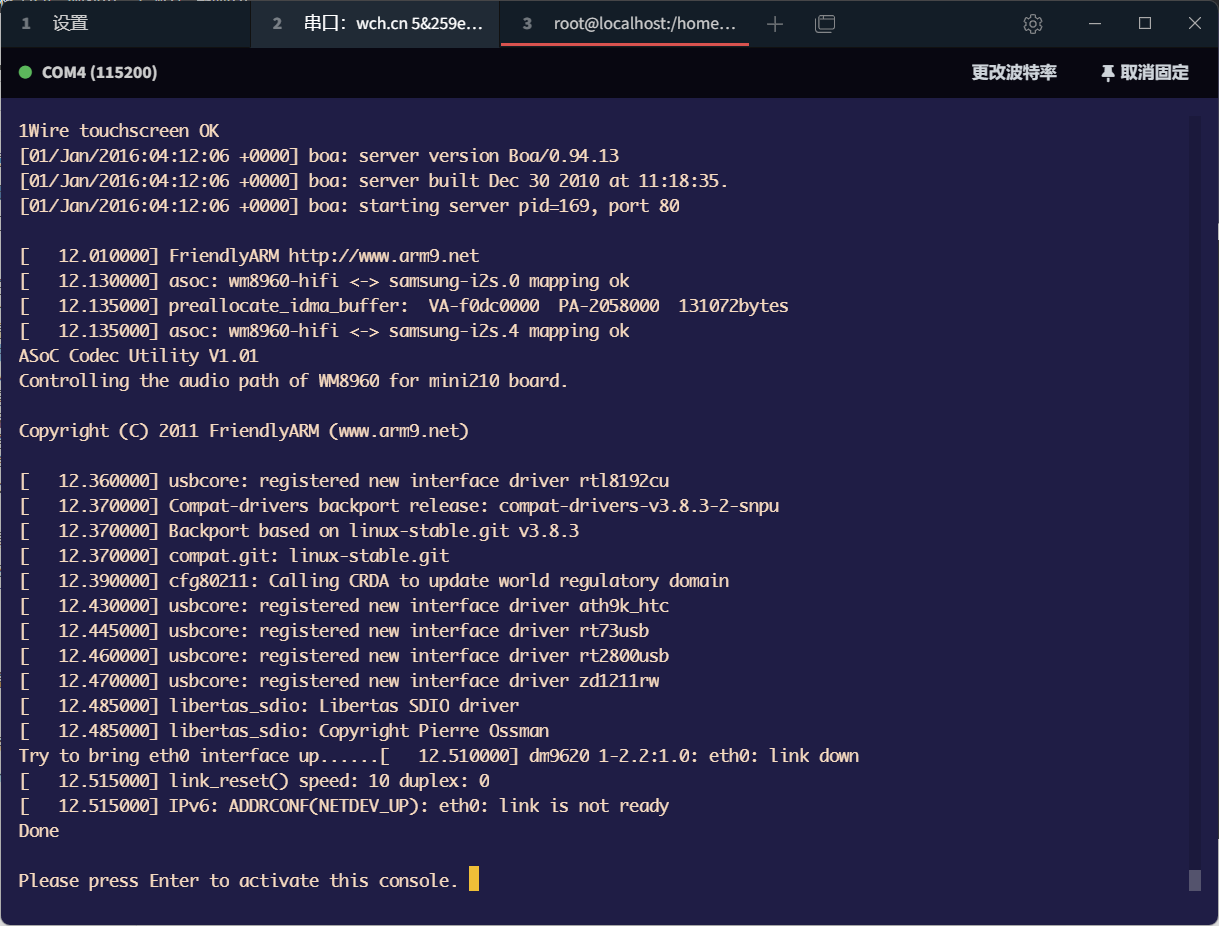Click 'Backport based on linux-stable.git v3.8.3' line
The width and height of the screenshot is (1219, 926).
click(x=299, y=531)
